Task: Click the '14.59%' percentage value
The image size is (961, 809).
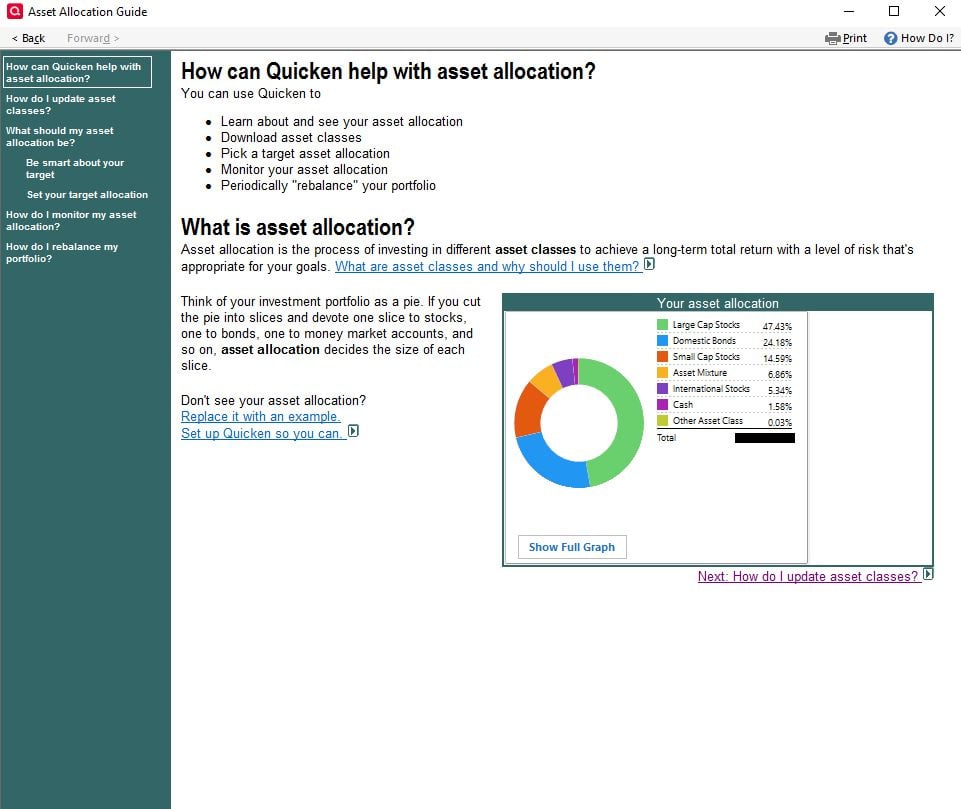Action: point(777,359)
